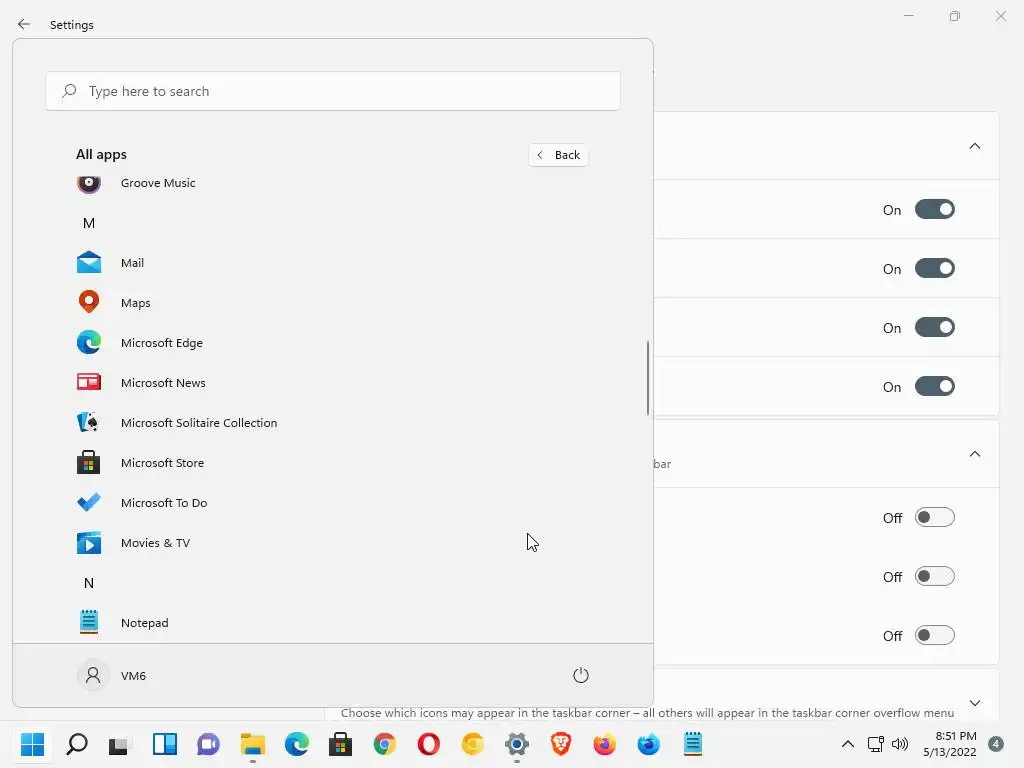Launch Google Chrome from the taskbar
The width and height of the screenshot is (1024, 768).
385,744
